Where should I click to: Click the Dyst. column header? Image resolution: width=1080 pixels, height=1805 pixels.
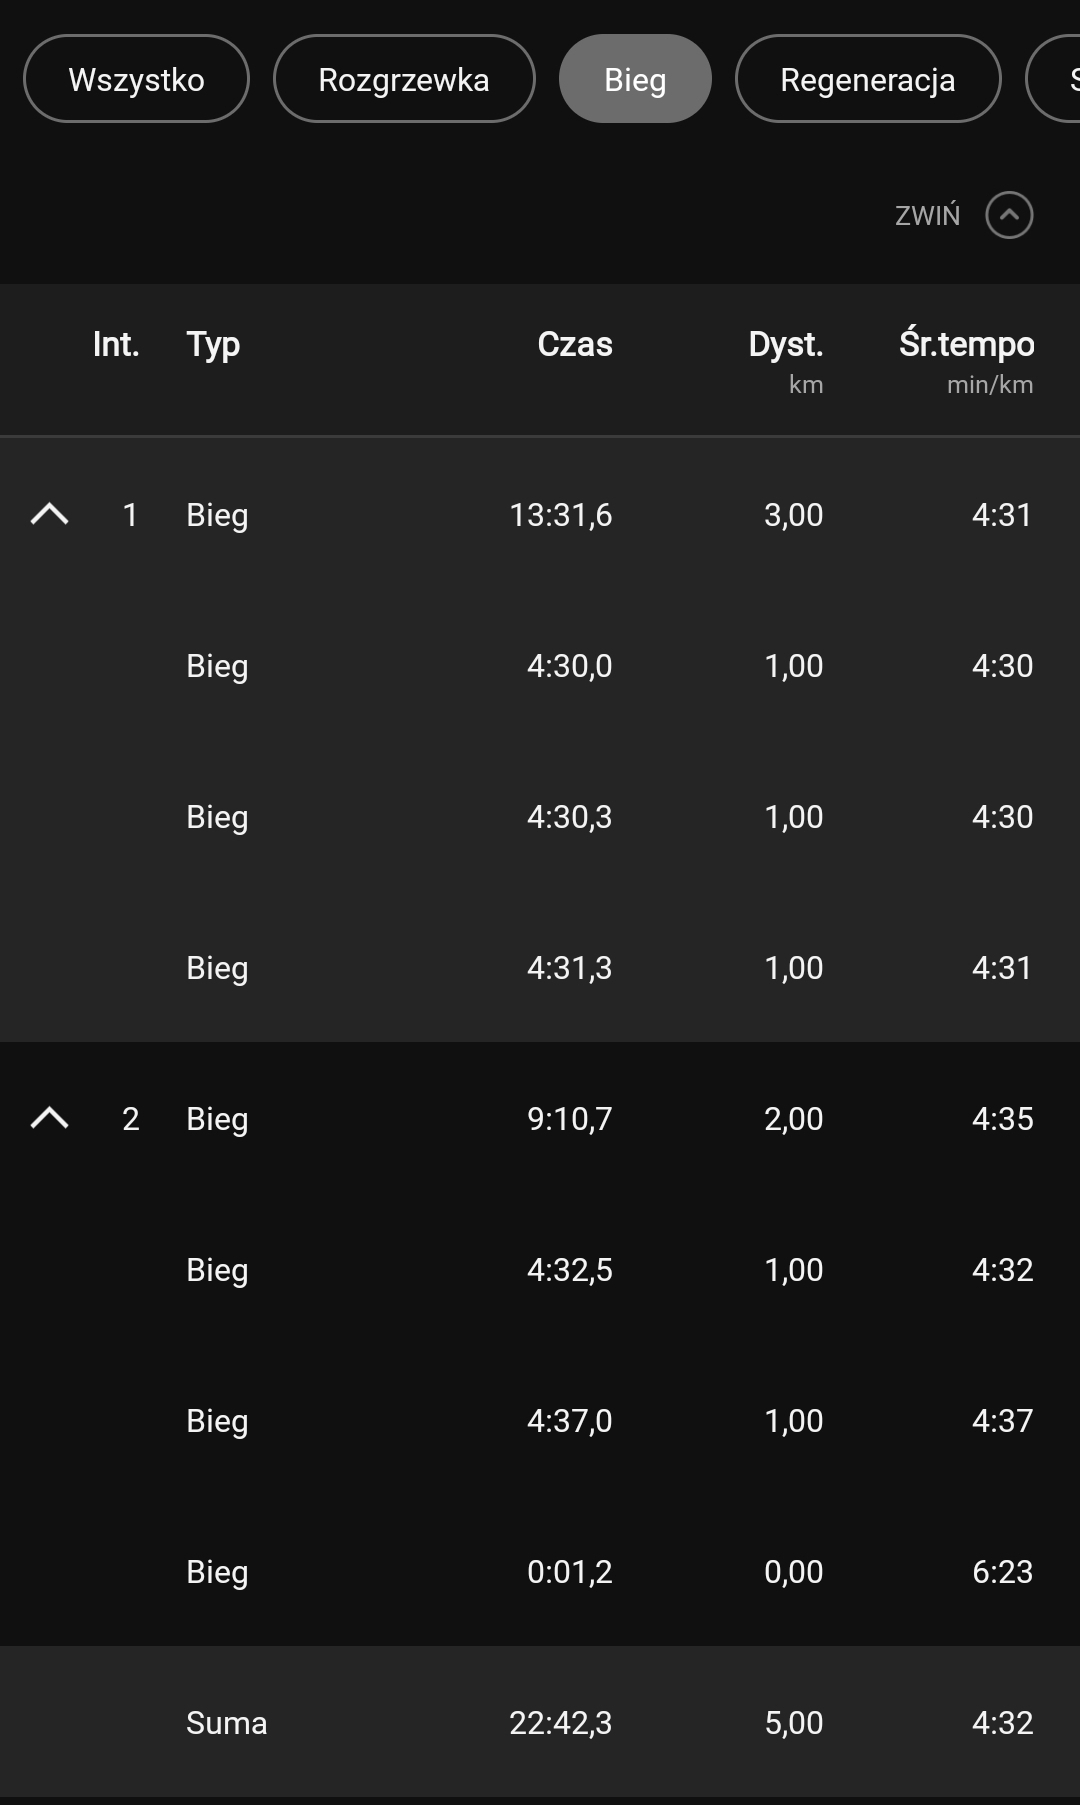coord(785,344)
